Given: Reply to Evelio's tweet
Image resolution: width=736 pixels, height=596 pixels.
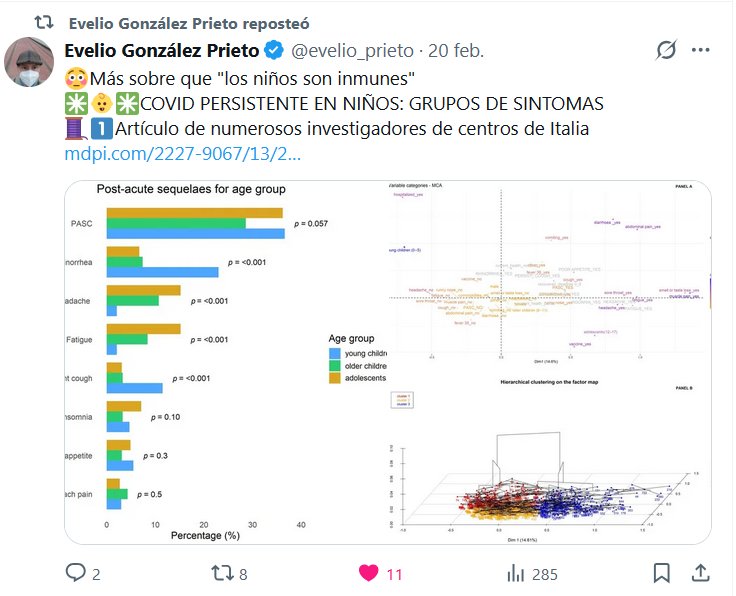Looking at the screenshot, I should point(76,573).
